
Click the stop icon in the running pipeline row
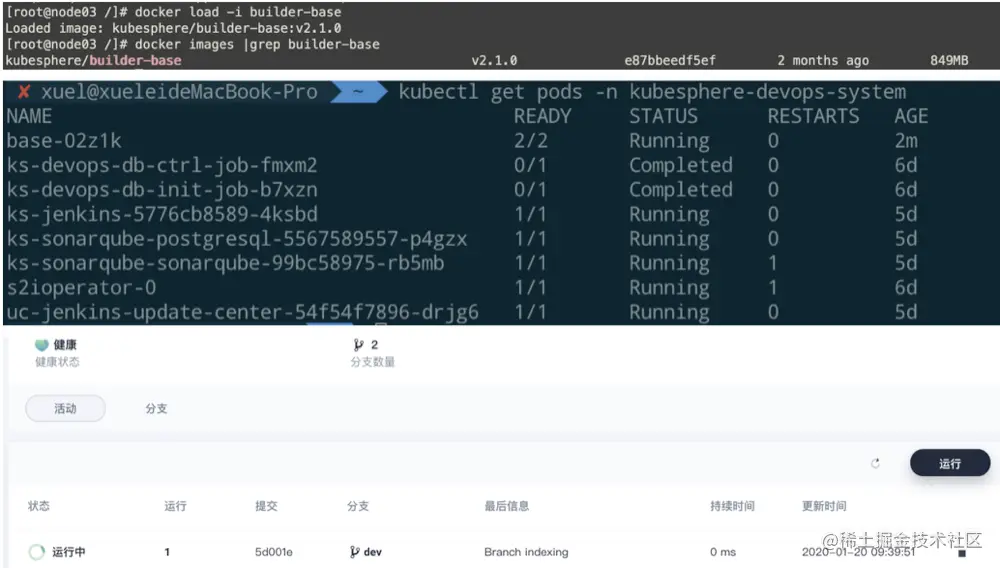962,553
